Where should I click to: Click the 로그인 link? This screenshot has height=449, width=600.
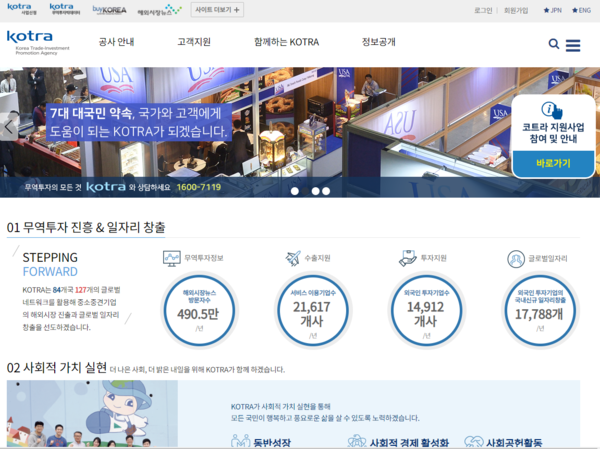coord(483,10)
